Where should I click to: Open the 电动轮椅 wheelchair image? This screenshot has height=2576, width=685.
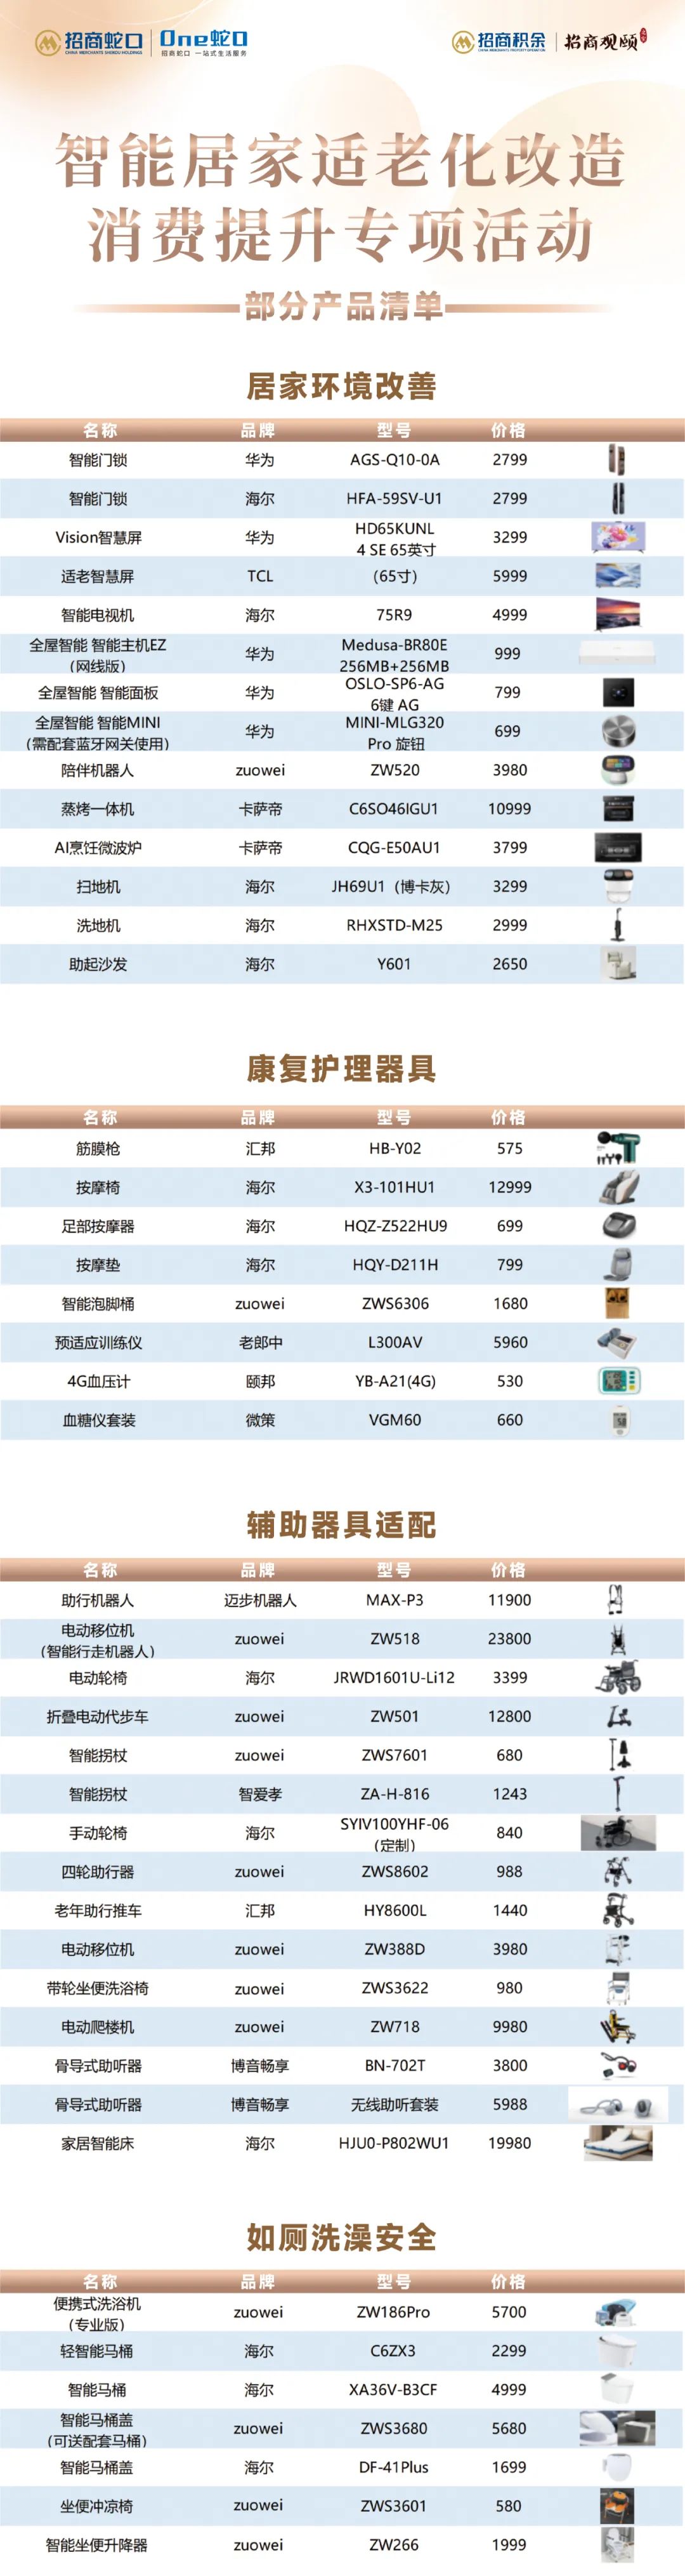coord(618,1677)
